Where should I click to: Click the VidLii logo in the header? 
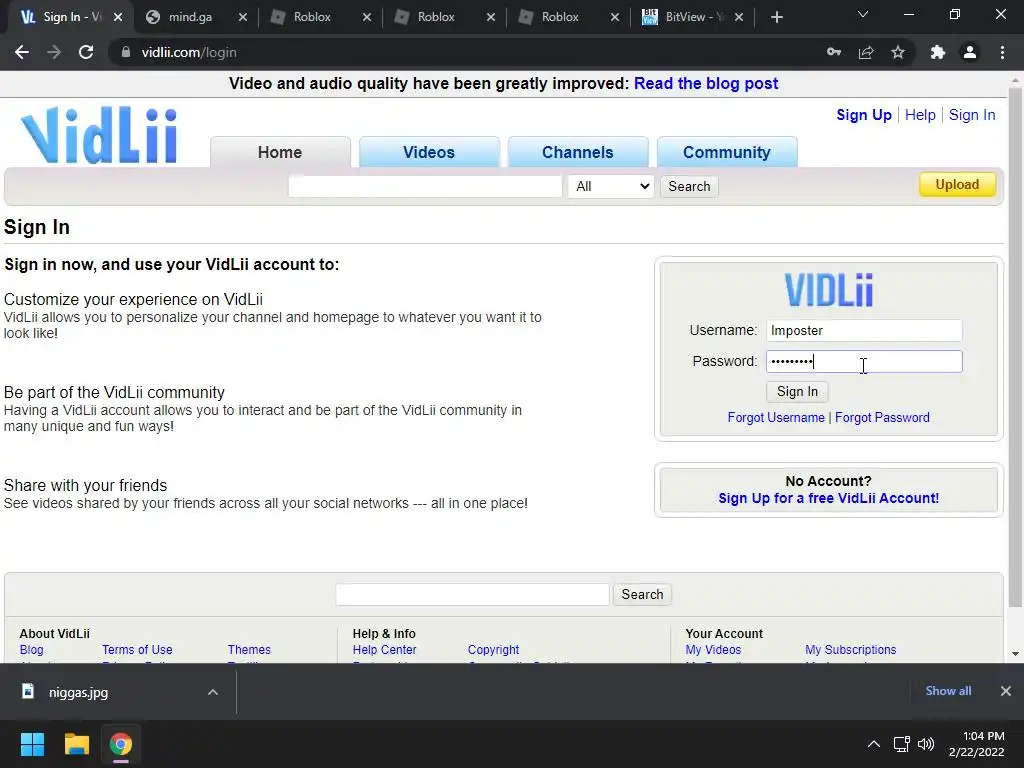(x=99, y=135)
